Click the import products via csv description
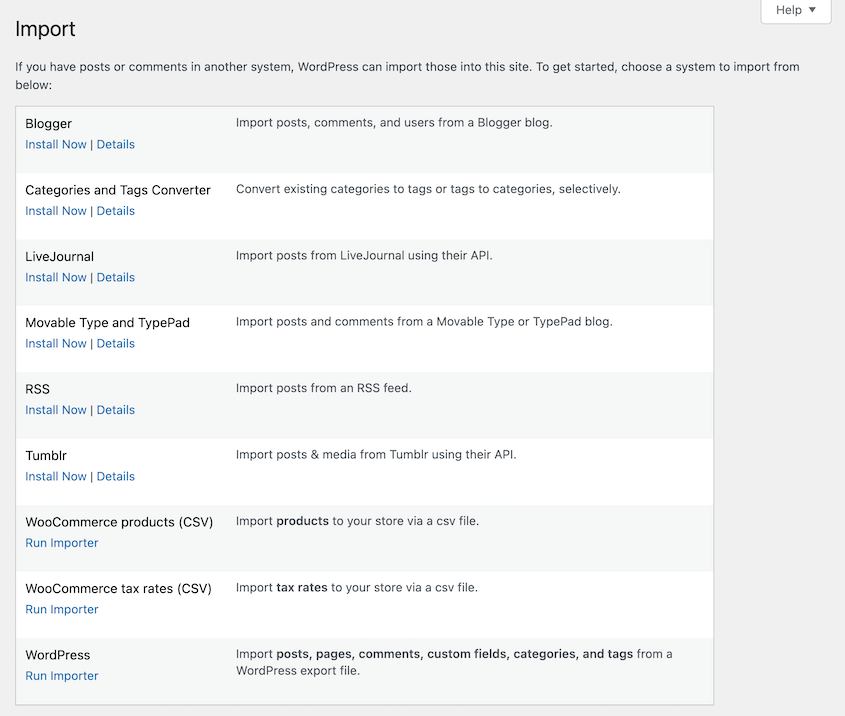 357,521
